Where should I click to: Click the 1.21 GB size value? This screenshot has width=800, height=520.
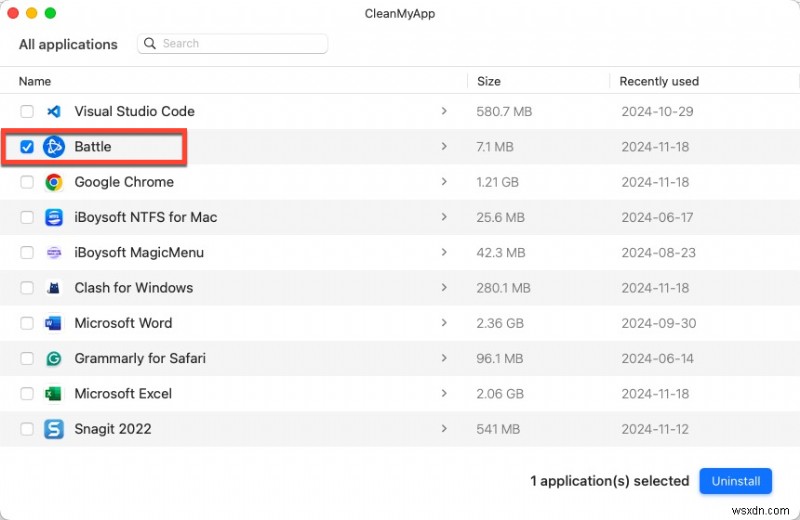[497, 182]
